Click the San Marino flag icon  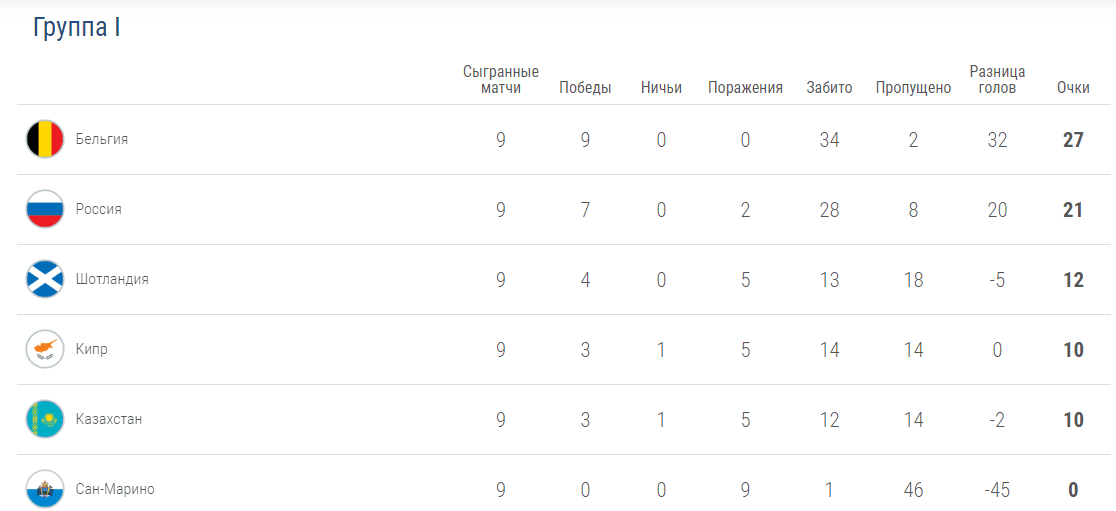pos(45,490)
